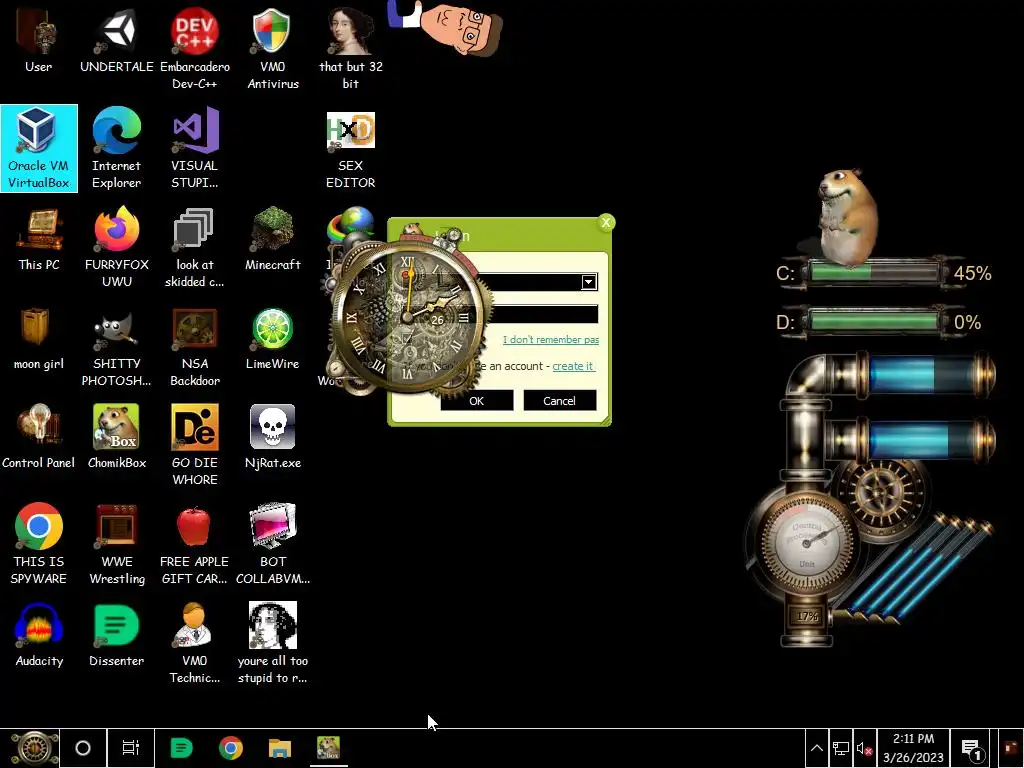The height and width of the screenshot is (768, 1024).
Task: Launch LimeWire from the desktop
Action: pyautogui.click(x=272, y=338)
